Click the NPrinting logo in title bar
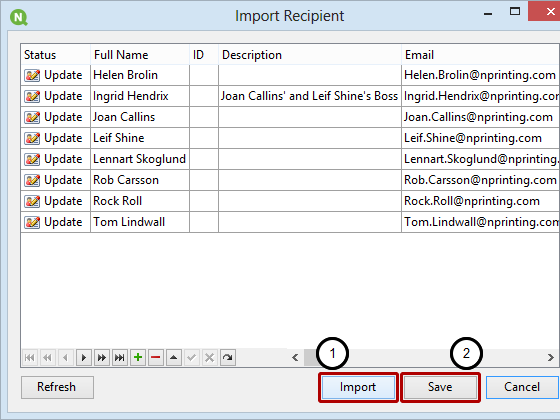560x420 pixels. (19, 17)
